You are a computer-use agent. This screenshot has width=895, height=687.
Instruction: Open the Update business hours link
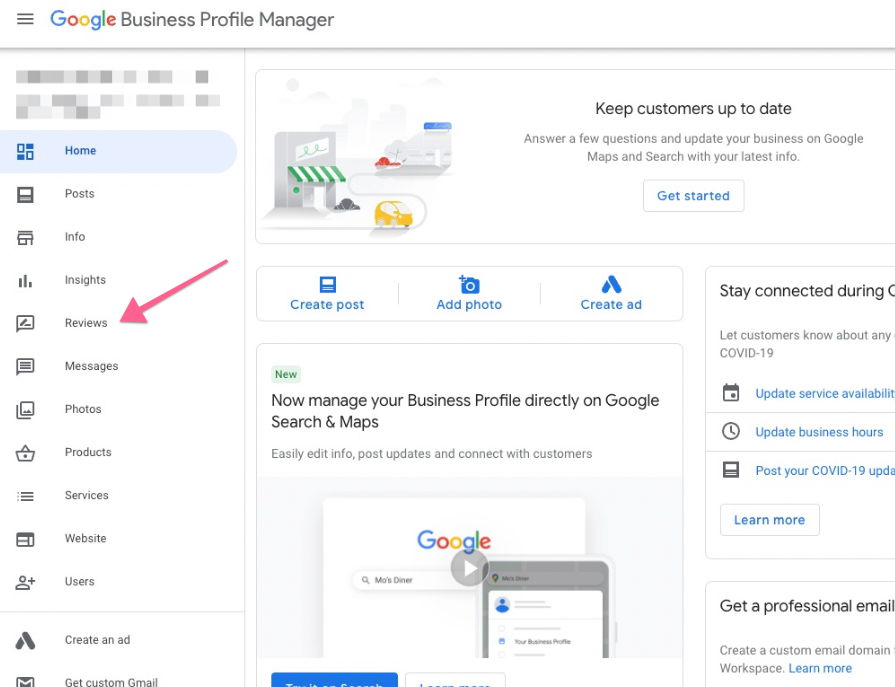point(819,432)
